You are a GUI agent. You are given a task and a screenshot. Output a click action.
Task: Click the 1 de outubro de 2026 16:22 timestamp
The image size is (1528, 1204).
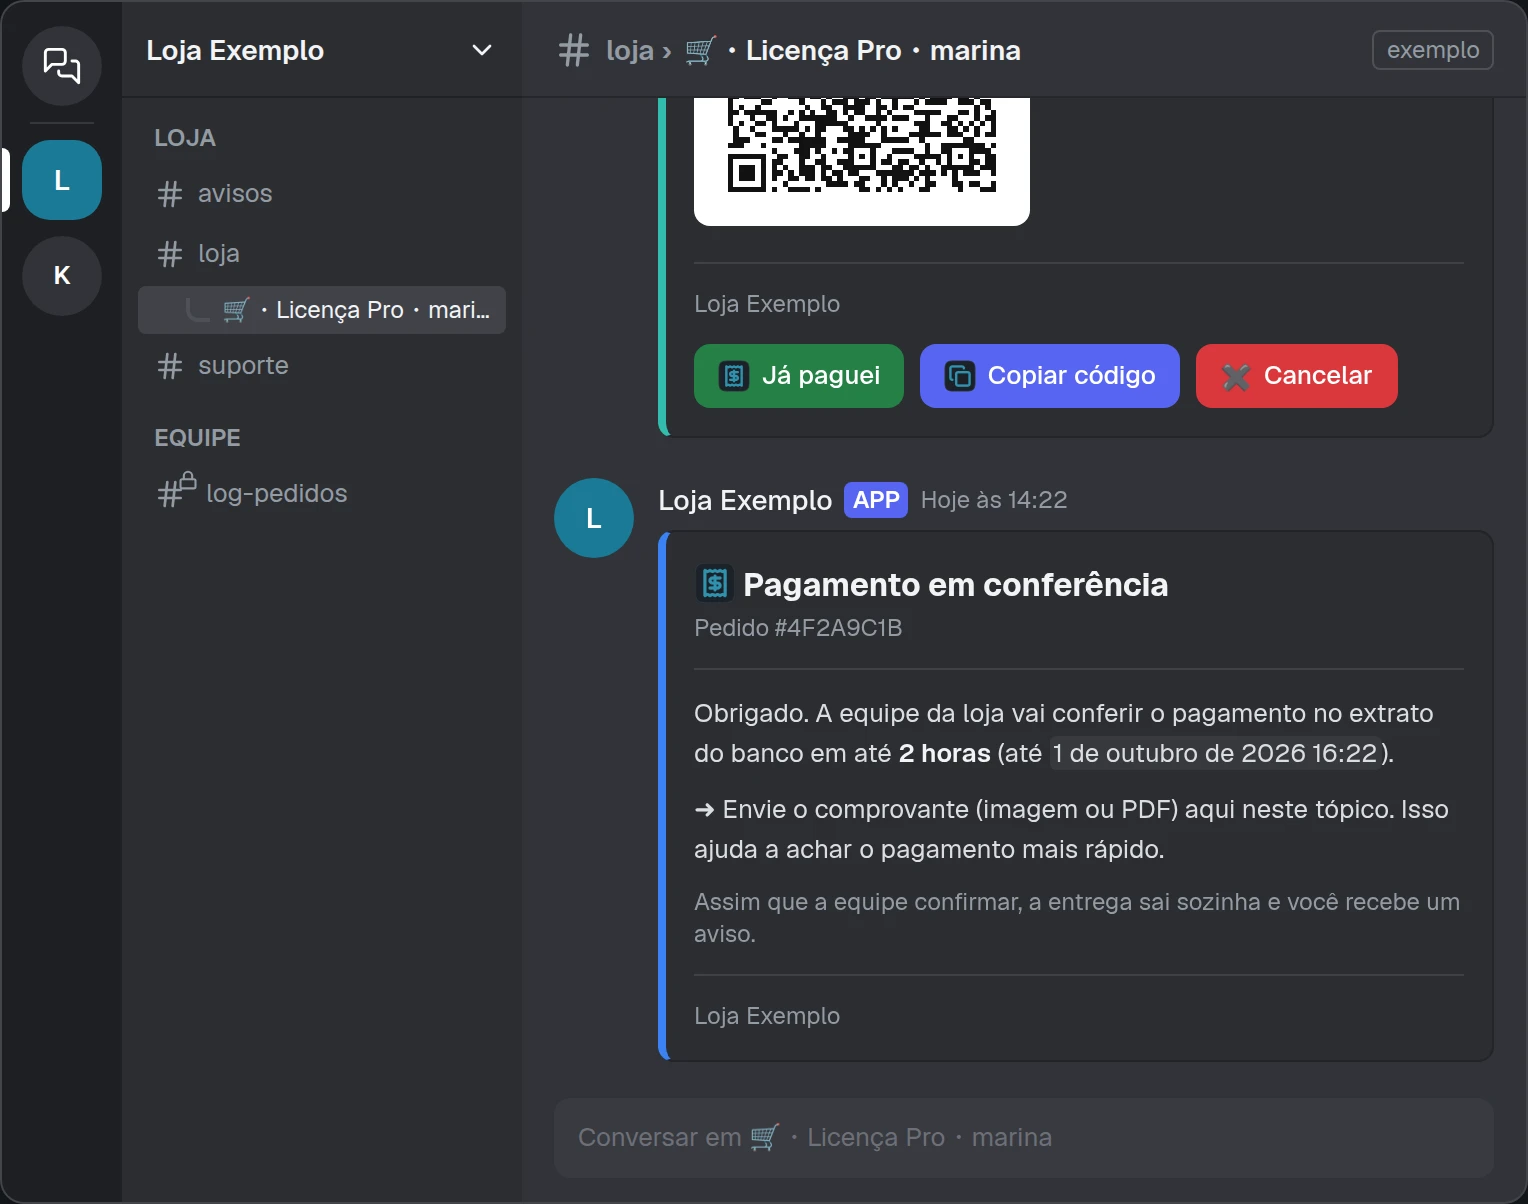[x=1215, y=753]
